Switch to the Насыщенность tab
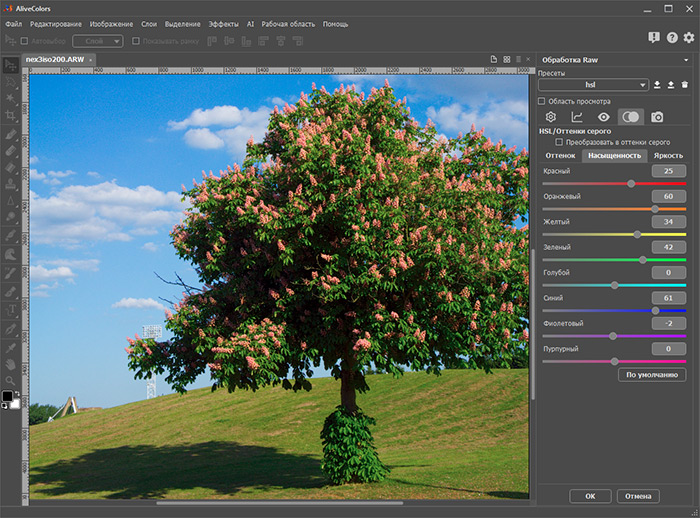This screenshot has height=518, width=700. (614, 155)
